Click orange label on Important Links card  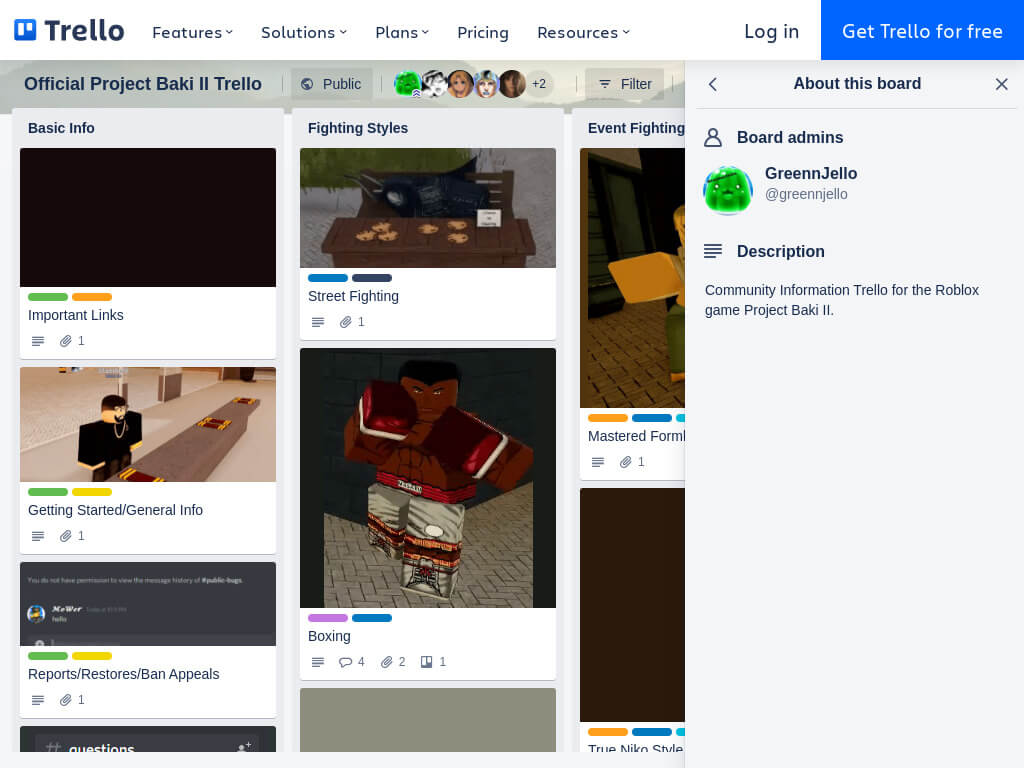coord(92,297)
